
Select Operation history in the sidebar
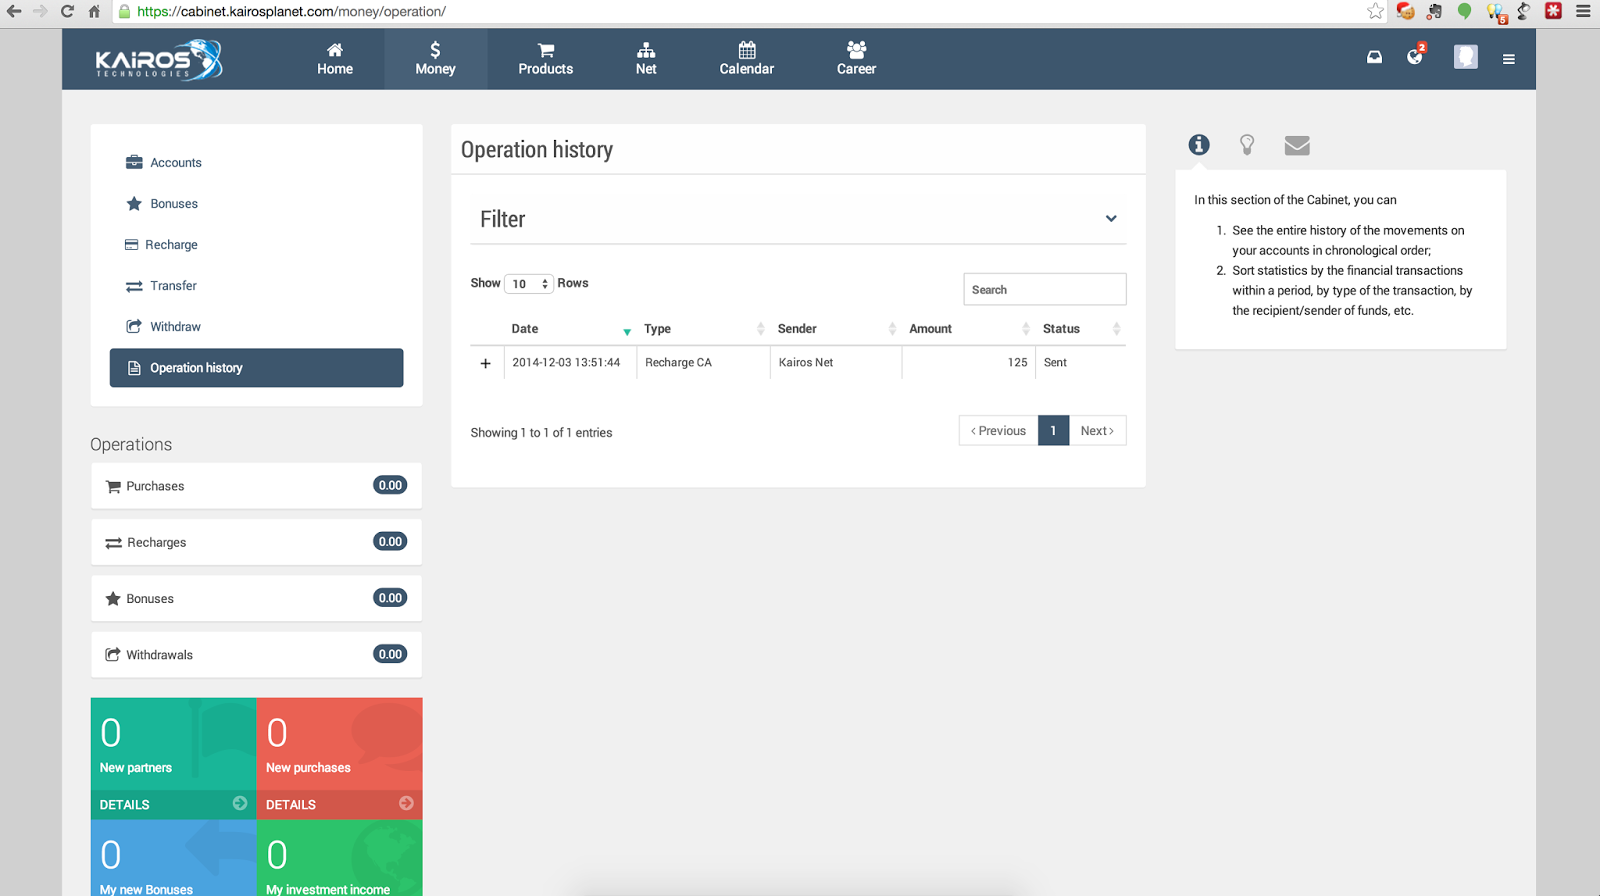click(x=256, y=367)
